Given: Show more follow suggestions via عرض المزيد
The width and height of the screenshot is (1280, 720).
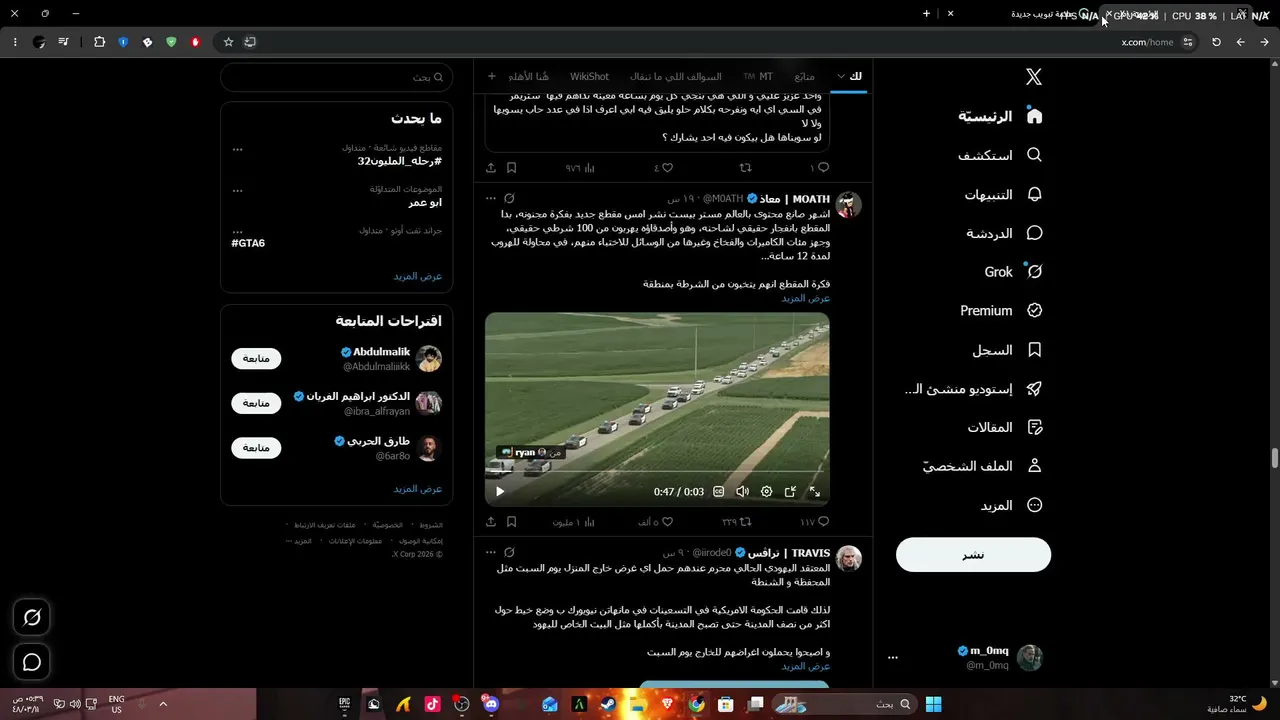Looking at the screenshot, I should [418, 489].
